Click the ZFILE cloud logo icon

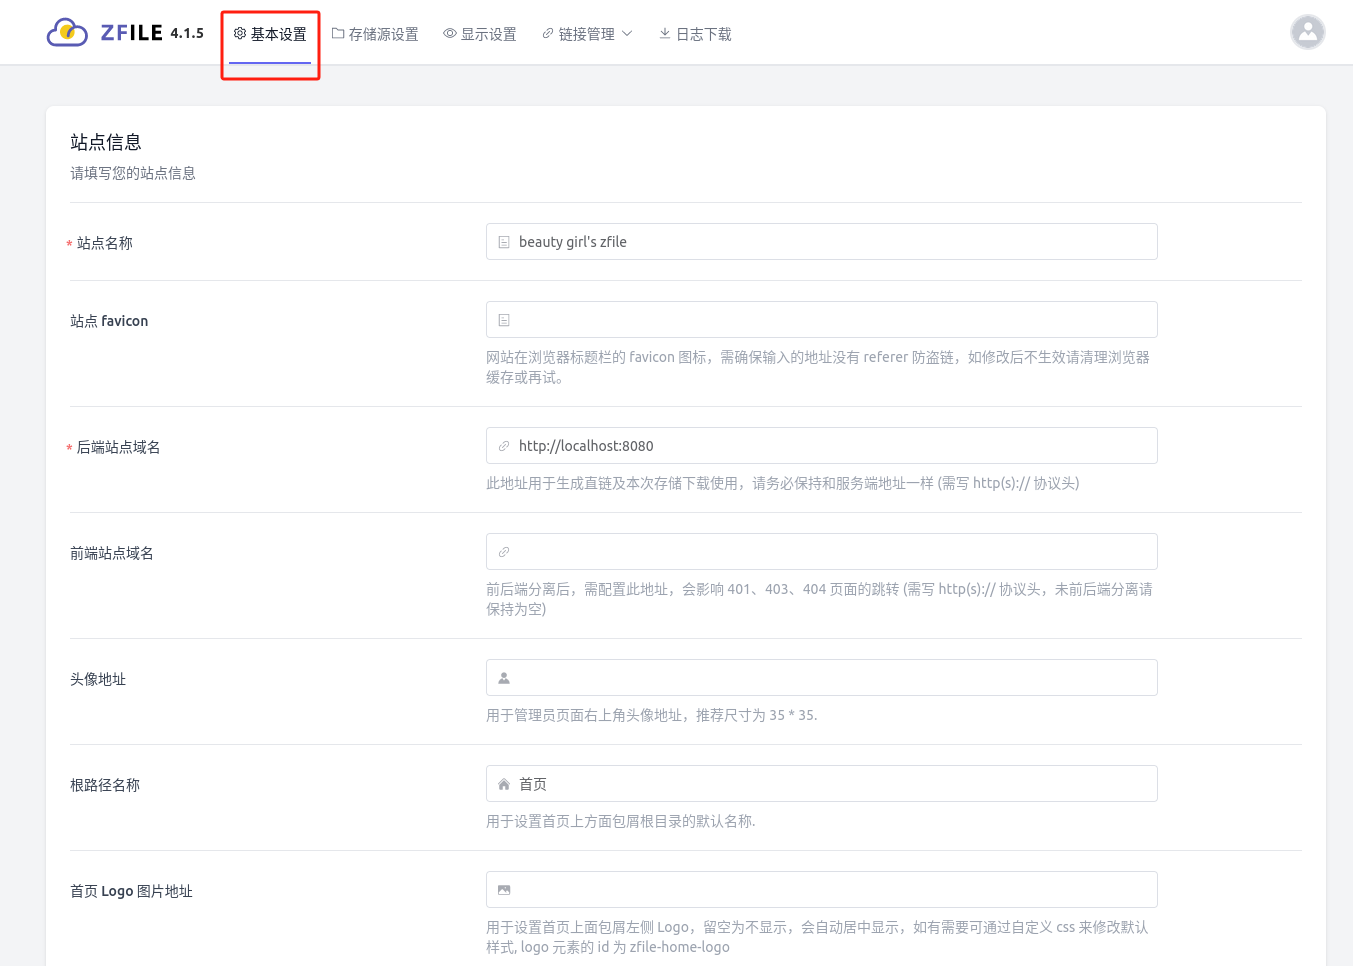(66, 32)
